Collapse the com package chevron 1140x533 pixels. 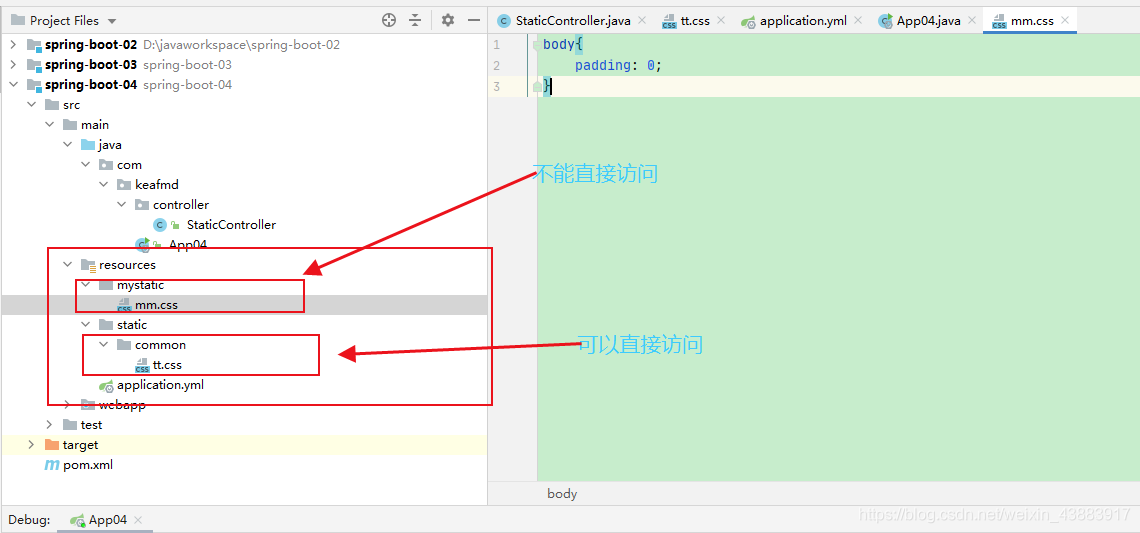86,165
